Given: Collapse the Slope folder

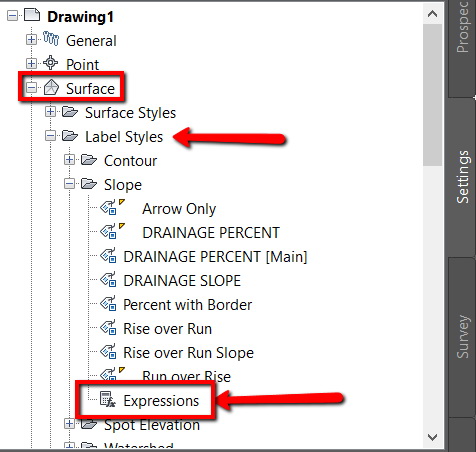Looking at the screenshot, I should [69, 184].
